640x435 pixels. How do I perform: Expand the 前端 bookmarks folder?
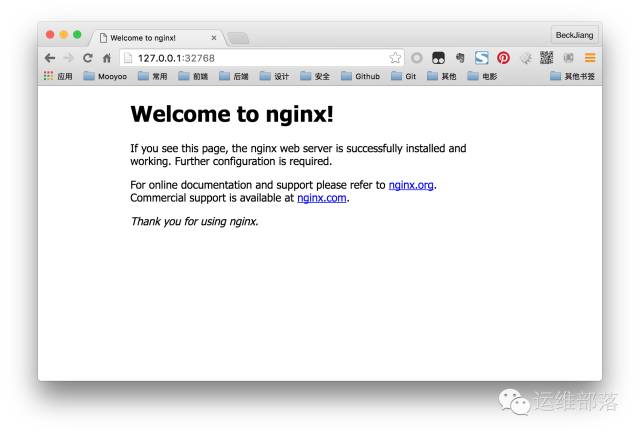tap(193, 76)
